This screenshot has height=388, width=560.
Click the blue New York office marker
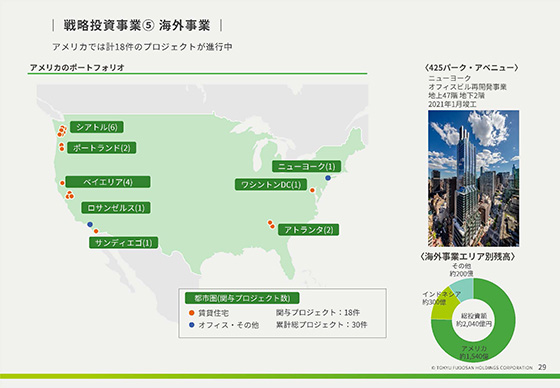click(328, 178)
